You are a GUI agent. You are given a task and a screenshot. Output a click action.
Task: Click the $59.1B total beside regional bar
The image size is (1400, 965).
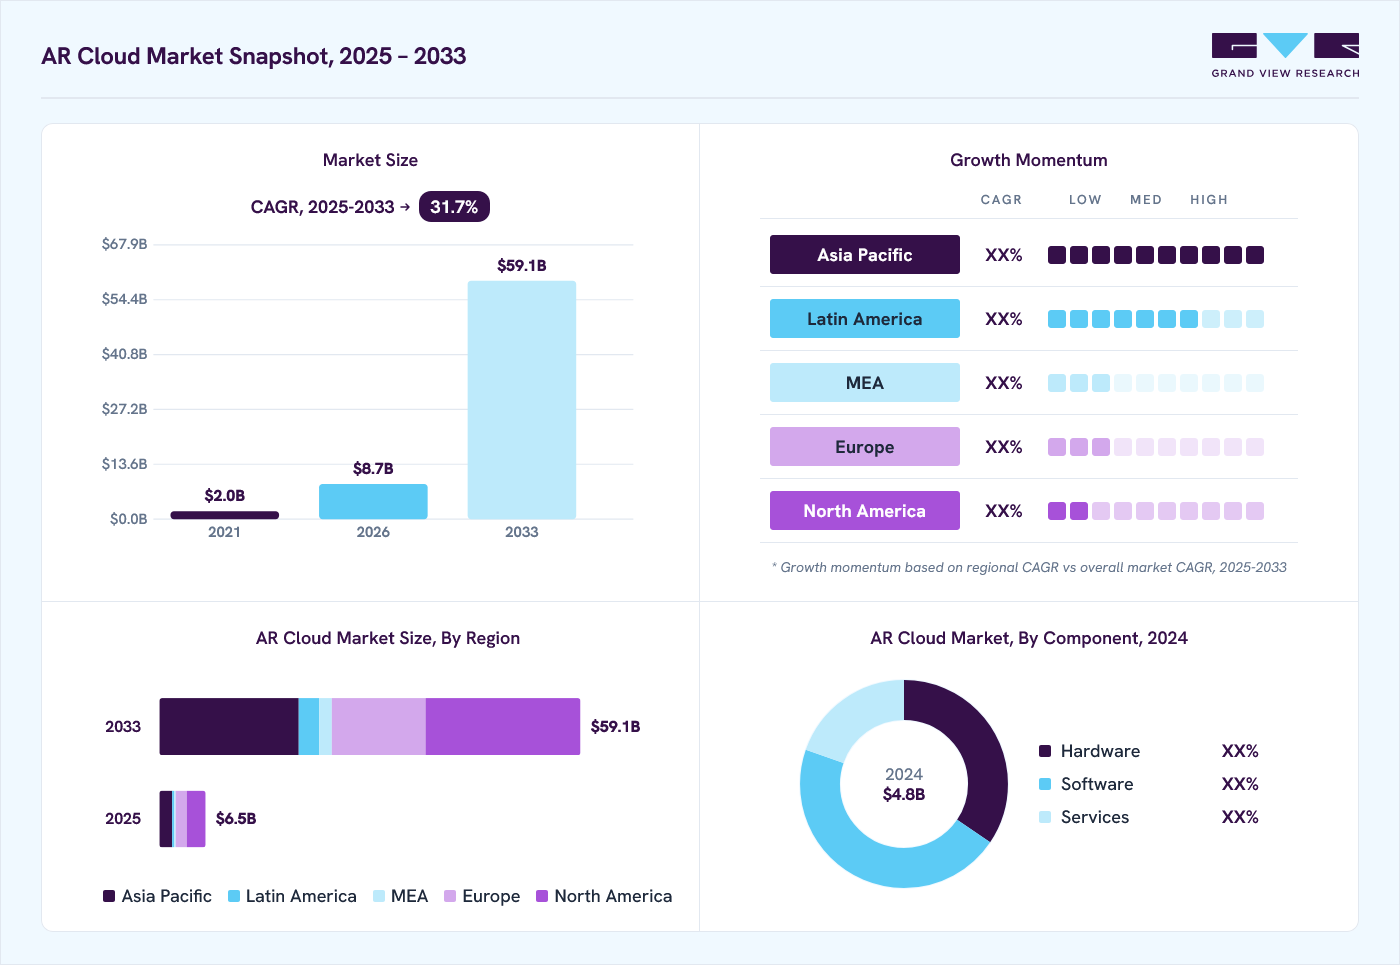[x=615, y=727]
